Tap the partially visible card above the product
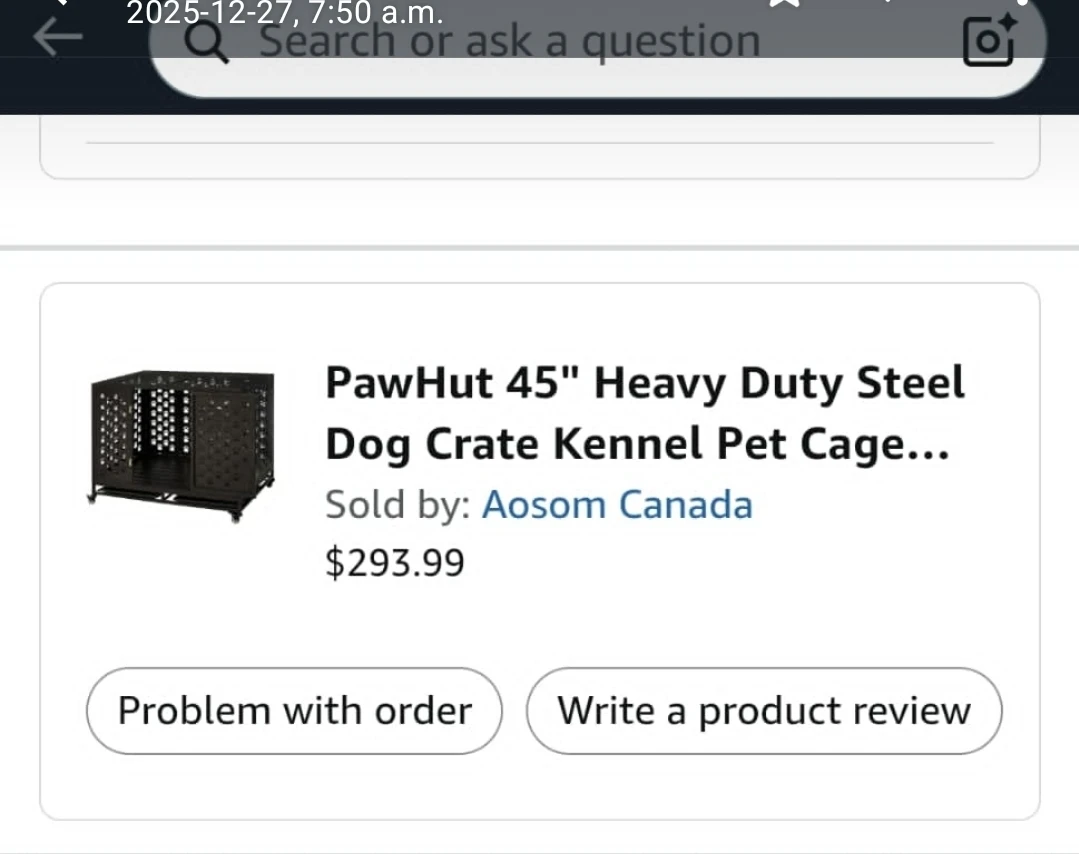This screenshot has width=1079, height=854. [x=540, y=160]
